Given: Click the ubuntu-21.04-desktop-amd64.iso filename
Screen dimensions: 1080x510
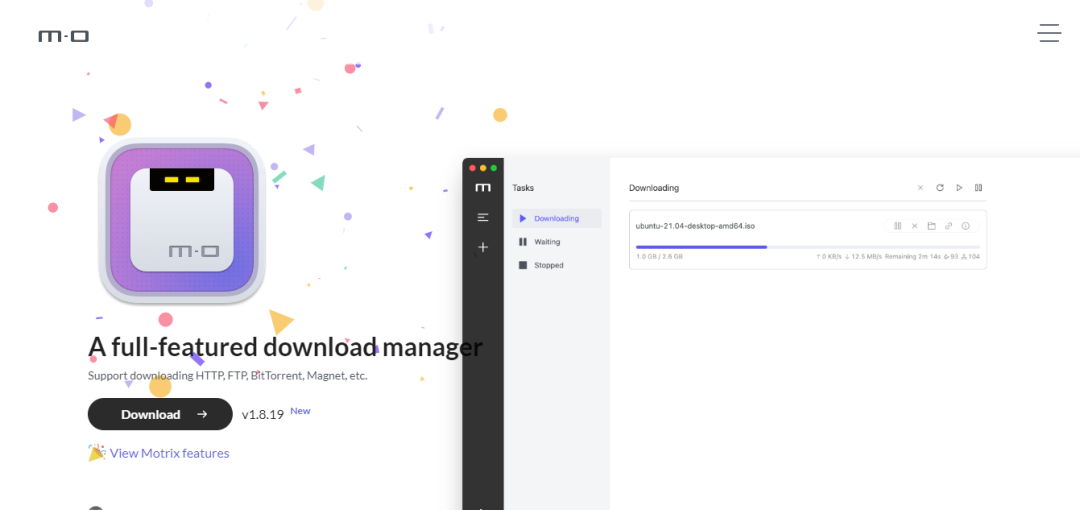Looking at the screenshot, I should click(x=696, y=225).
